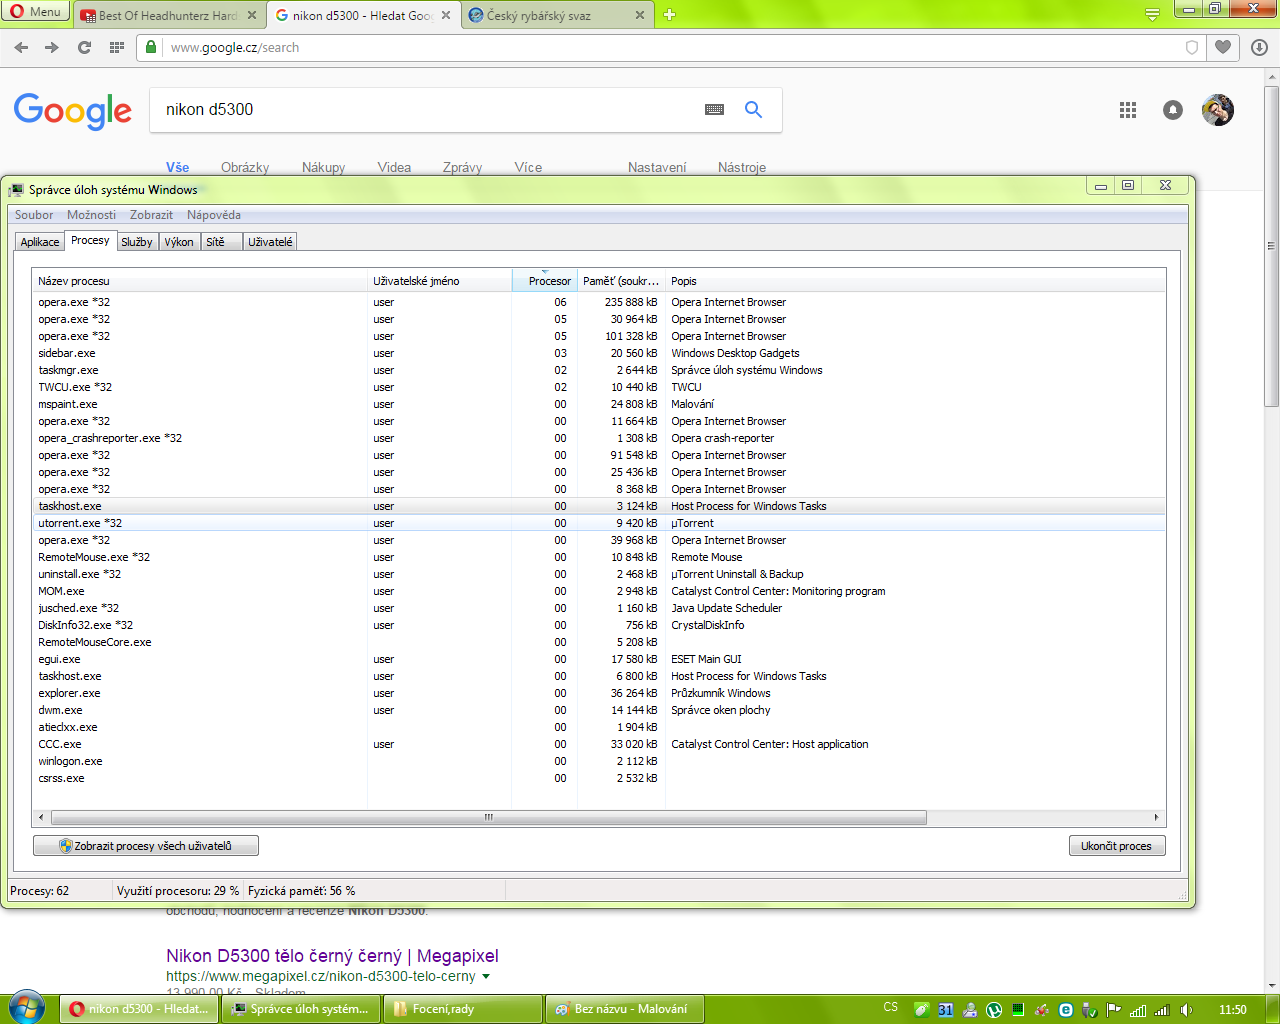Open the Google account avatar
Image resolution: width=1280 pixels, height=1024 pixels.
tap(1218, 110)
